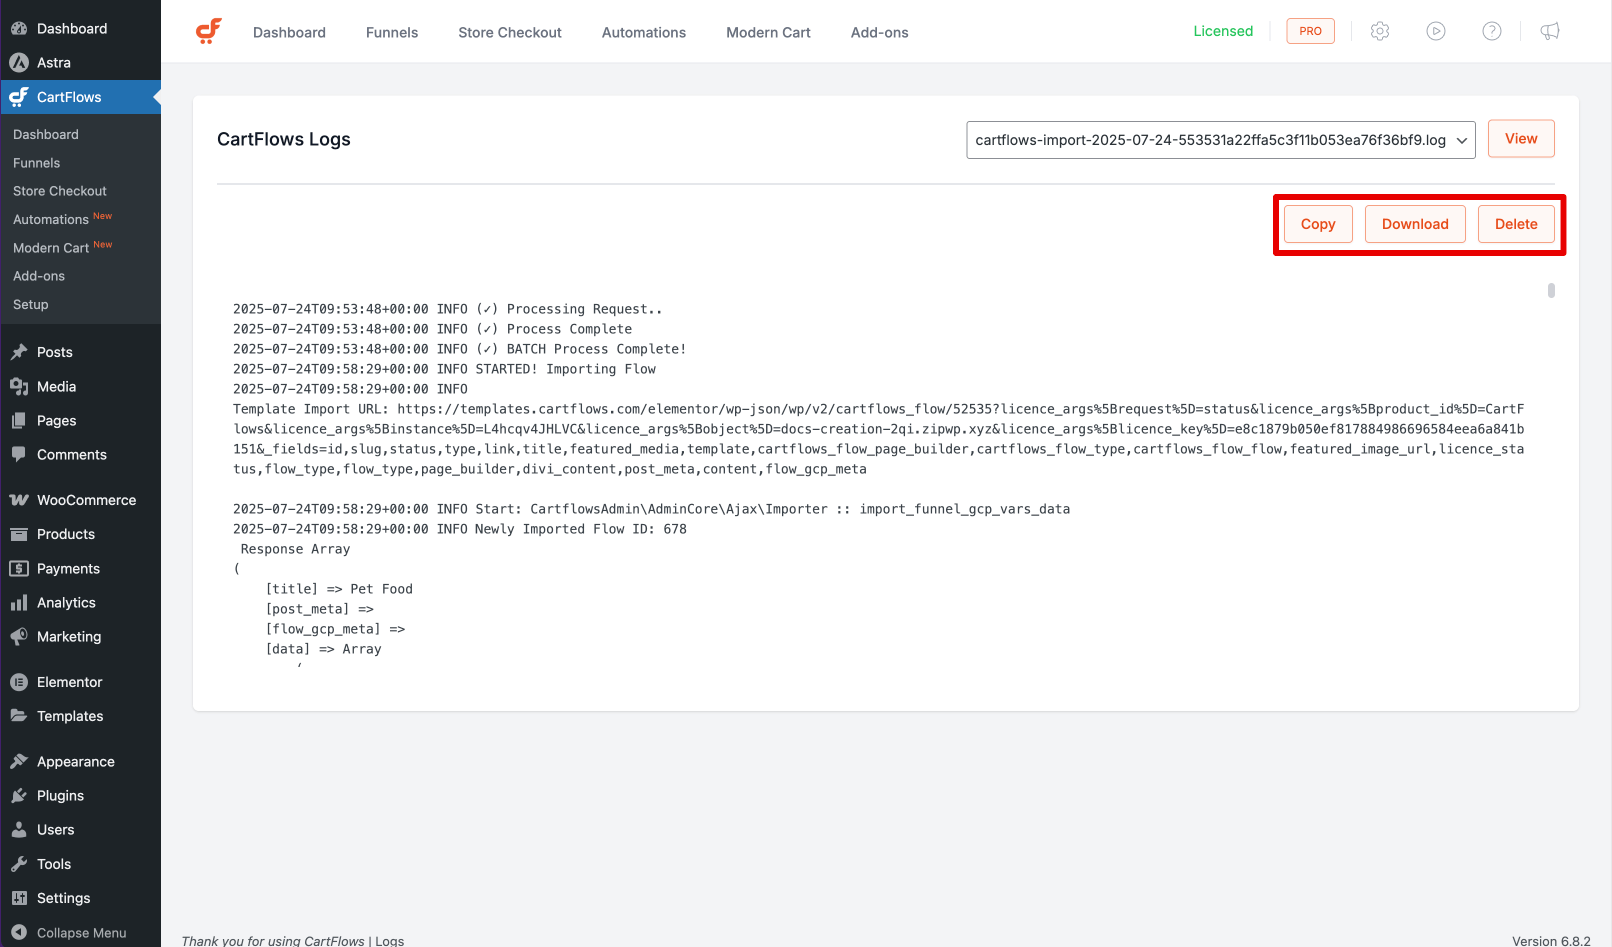Click the Comments bubble icon
Image resolution: width=1612 pixels, height=947 pixels.
19,454
